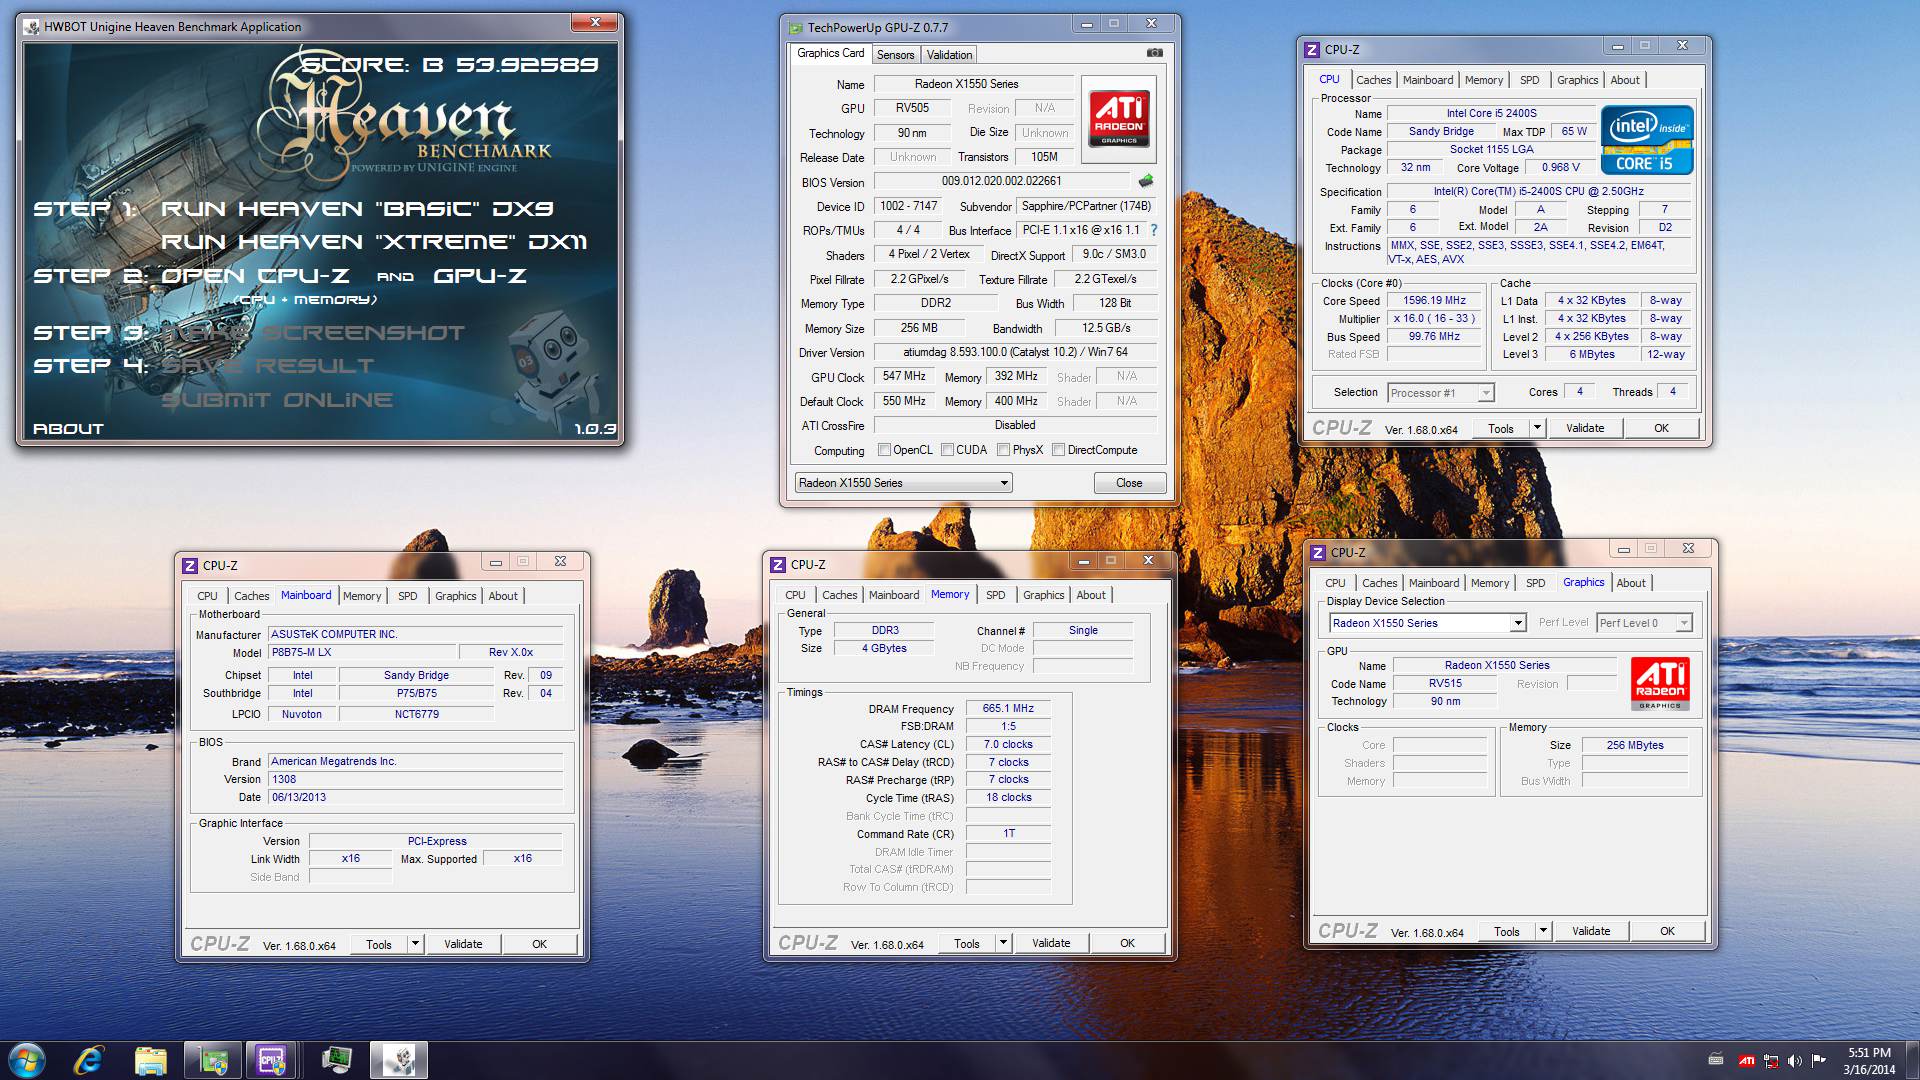The height and width of the screenshot is (1080, 1920).
Task: Open Caches tab in CPU-Z CPU window
Action: tap(1373, 80)
